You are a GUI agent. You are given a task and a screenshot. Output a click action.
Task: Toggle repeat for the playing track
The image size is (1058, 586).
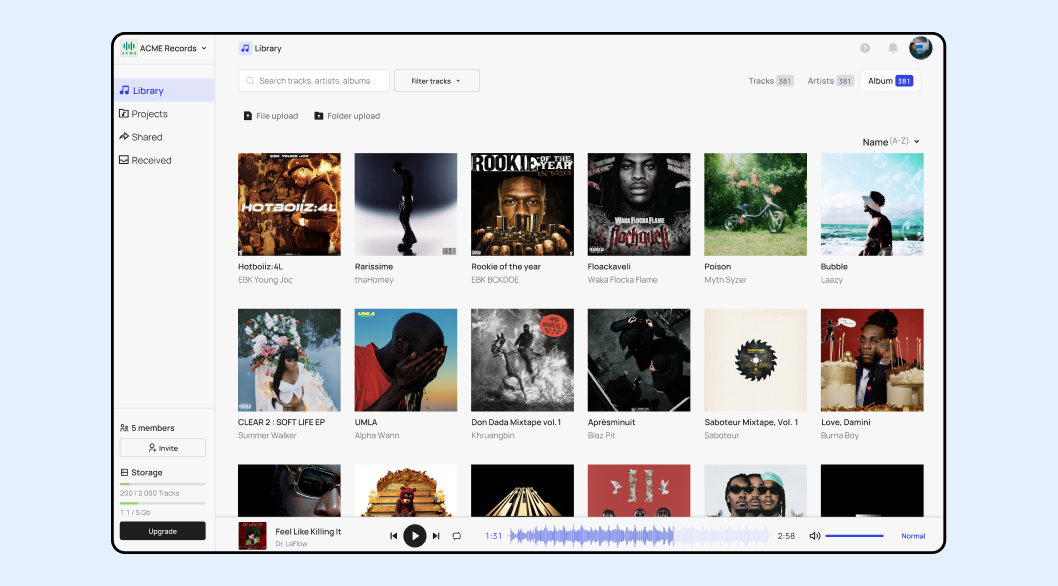click(457, 536)
